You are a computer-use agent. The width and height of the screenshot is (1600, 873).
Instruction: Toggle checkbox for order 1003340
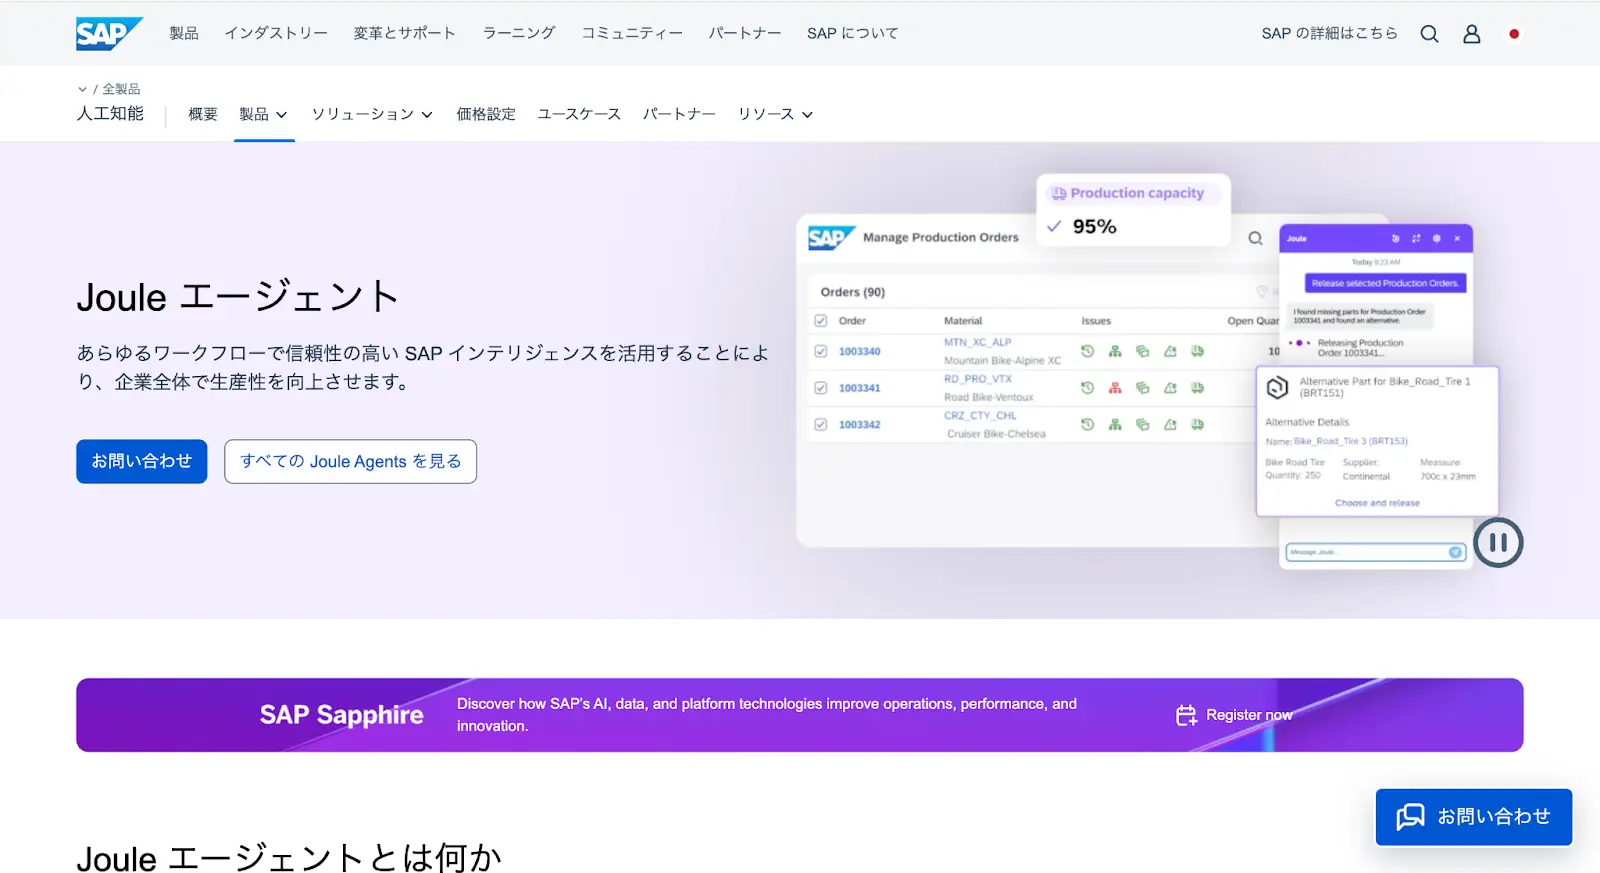821,351
